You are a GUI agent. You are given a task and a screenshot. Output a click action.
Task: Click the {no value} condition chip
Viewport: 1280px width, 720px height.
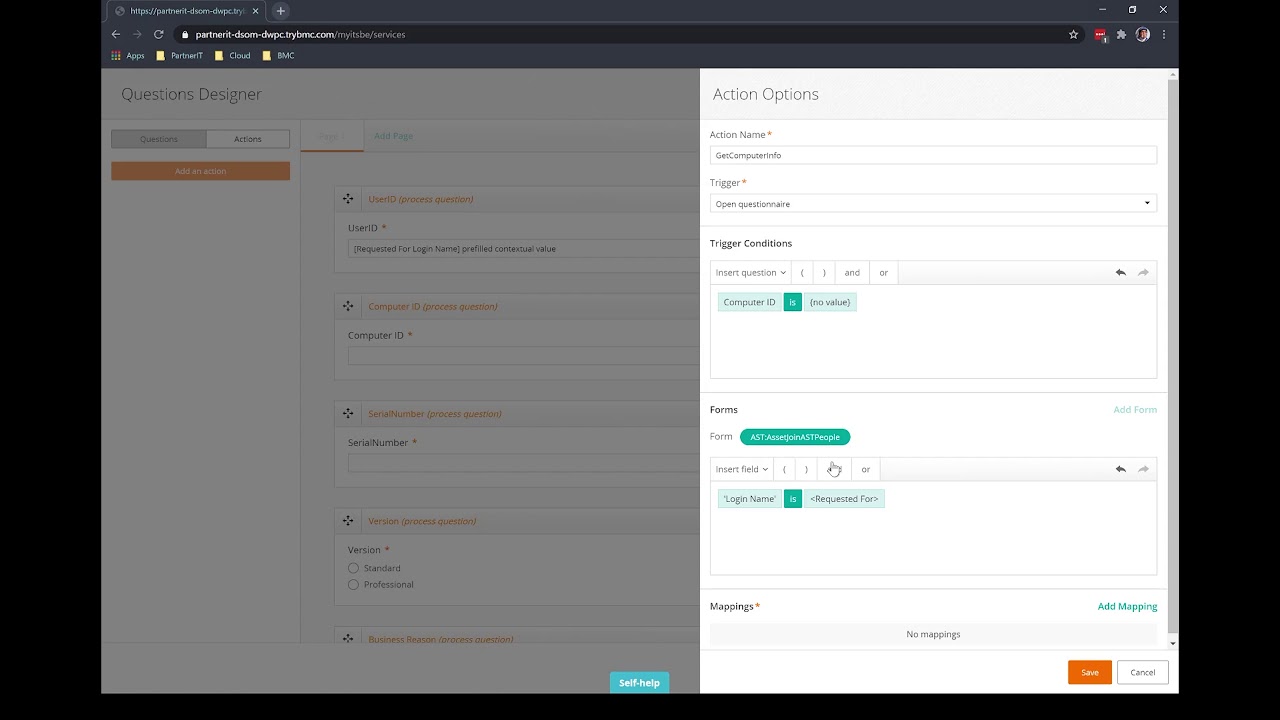tap(830, 302)
